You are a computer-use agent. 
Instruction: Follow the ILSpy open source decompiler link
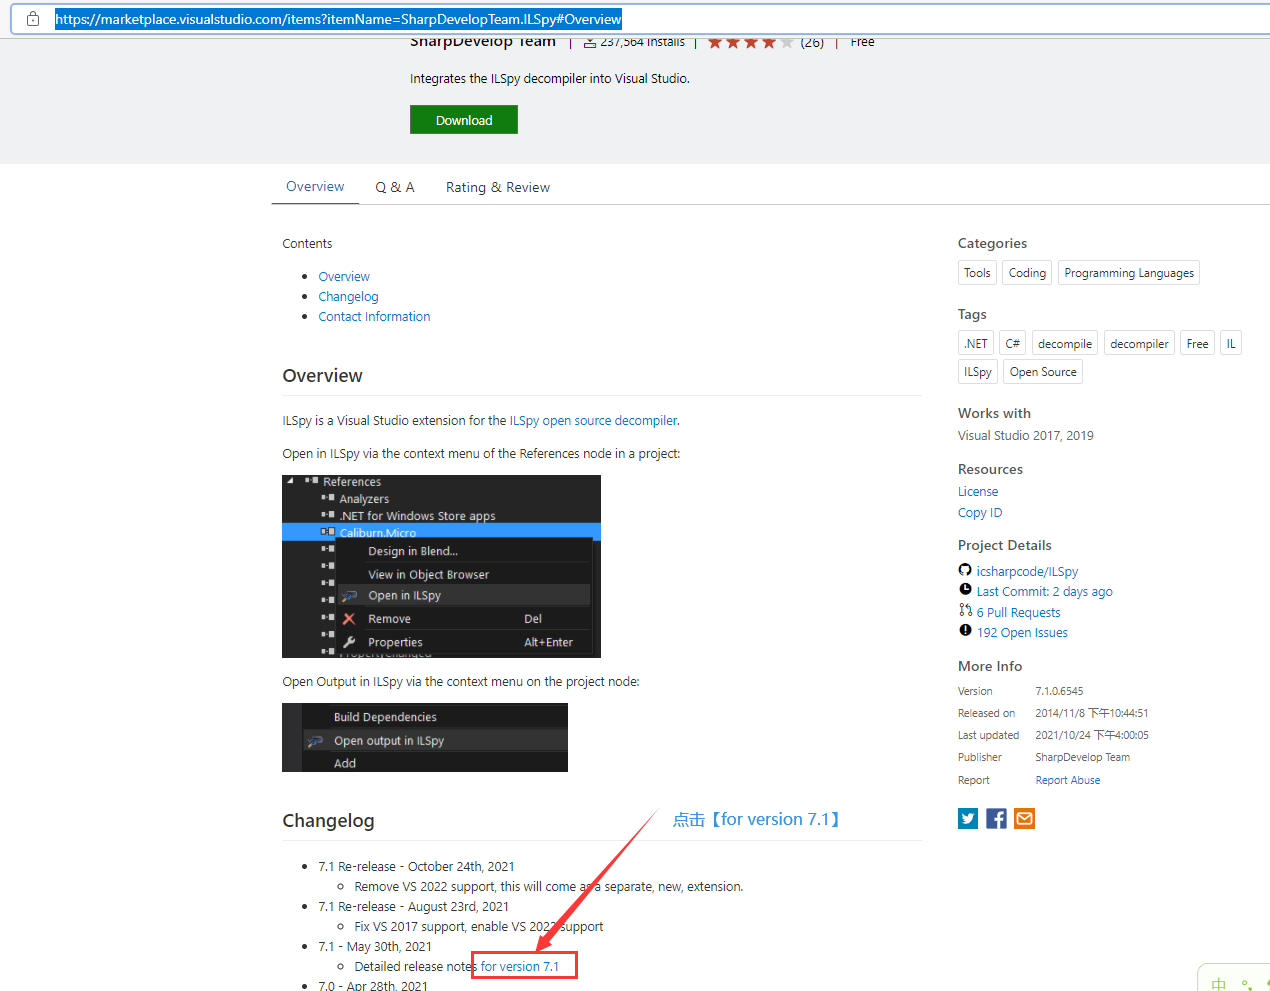point(594,421)
